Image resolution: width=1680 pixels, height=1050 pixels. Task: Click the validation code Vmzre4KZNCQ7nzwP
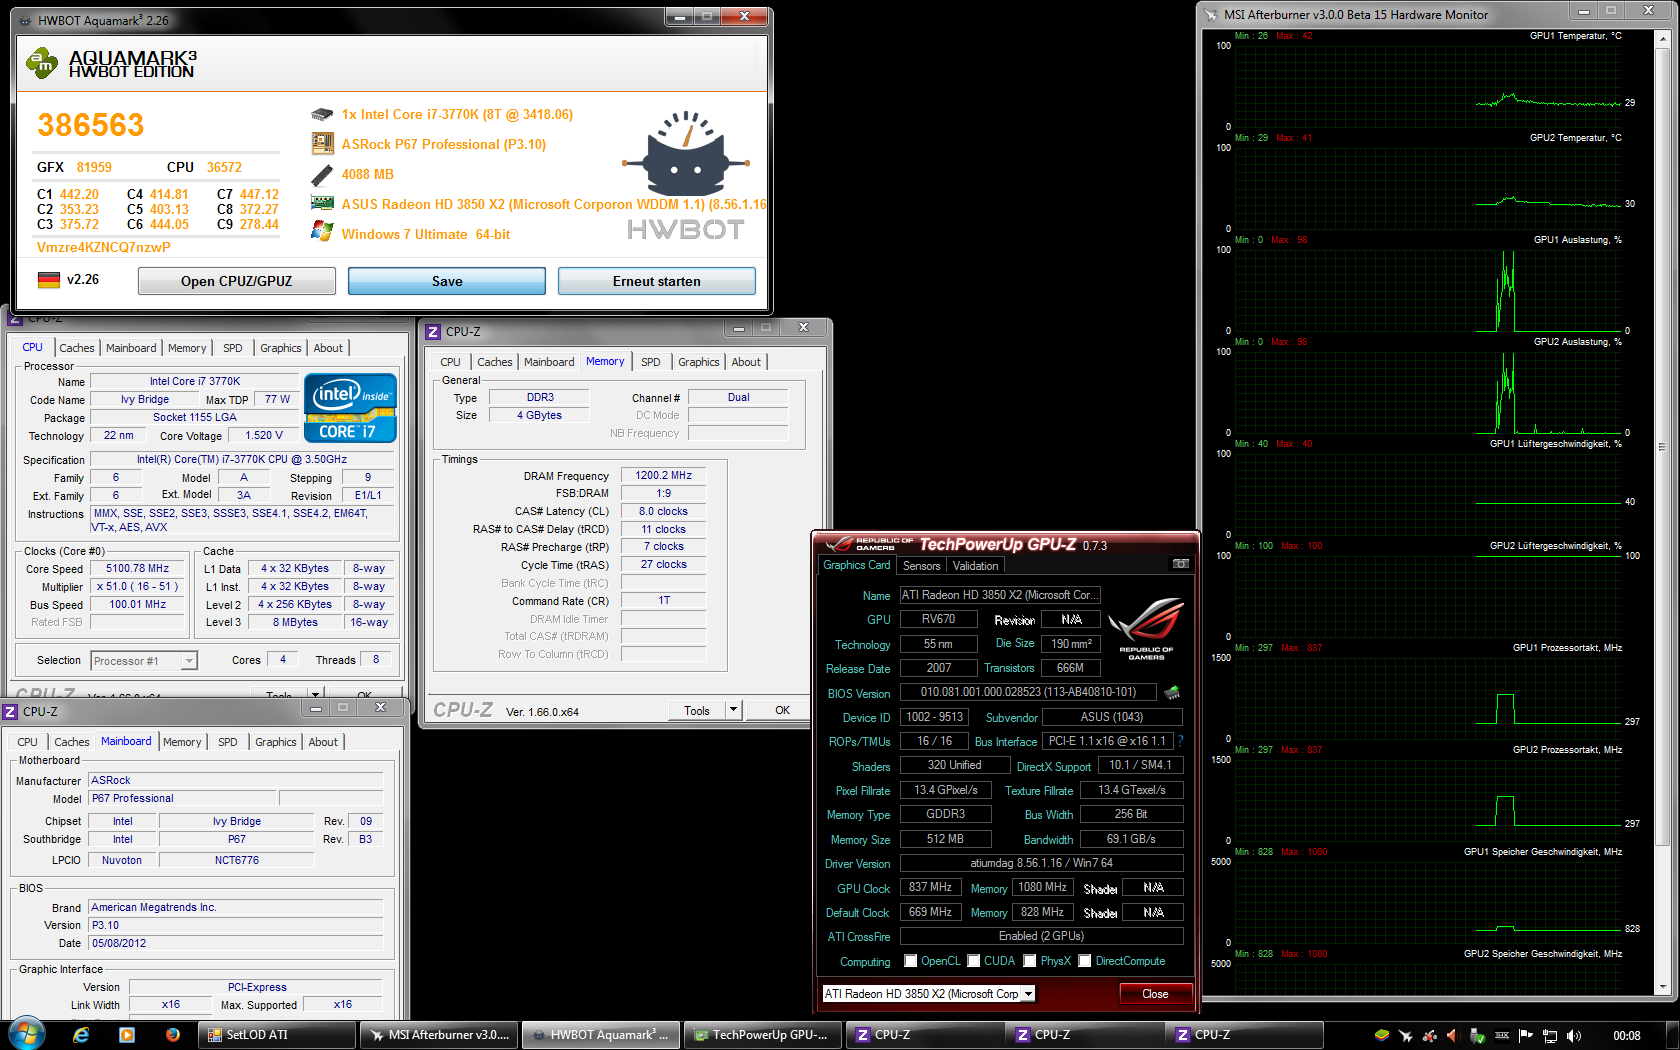(104, 247)
